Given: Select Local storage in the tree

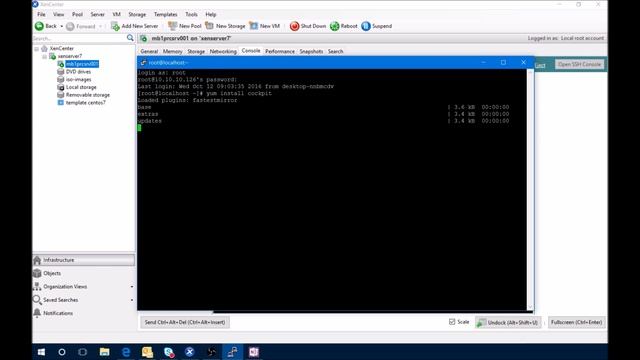Looking at the screenshot, I should coord(81,87).
